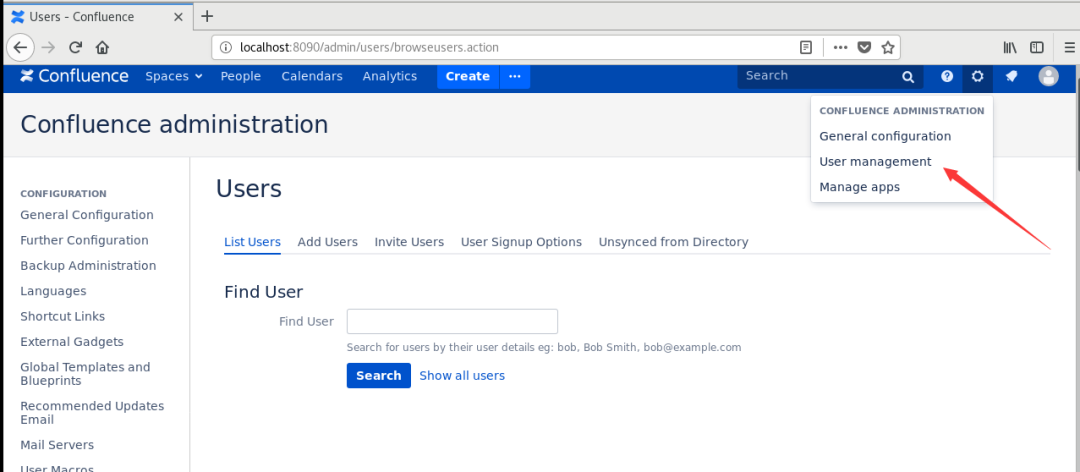Viewport: 1080px width, 472px height.
Task: Select User management from admin menu
Action: 875,161
